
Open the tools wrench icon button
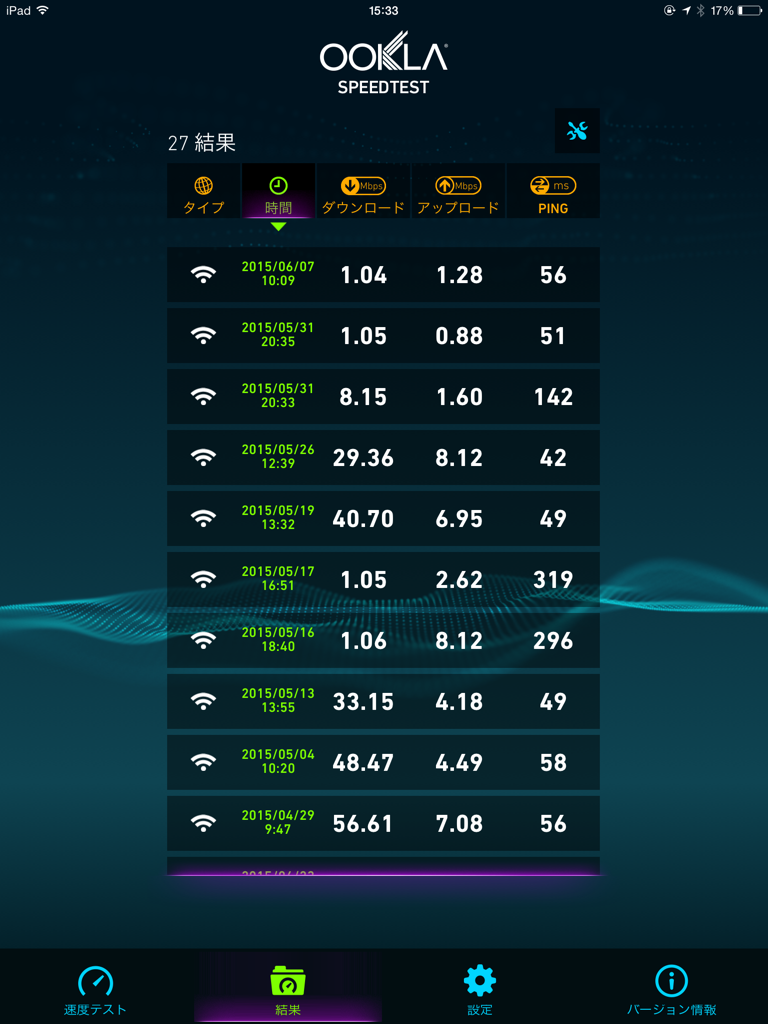pos(577,131)
